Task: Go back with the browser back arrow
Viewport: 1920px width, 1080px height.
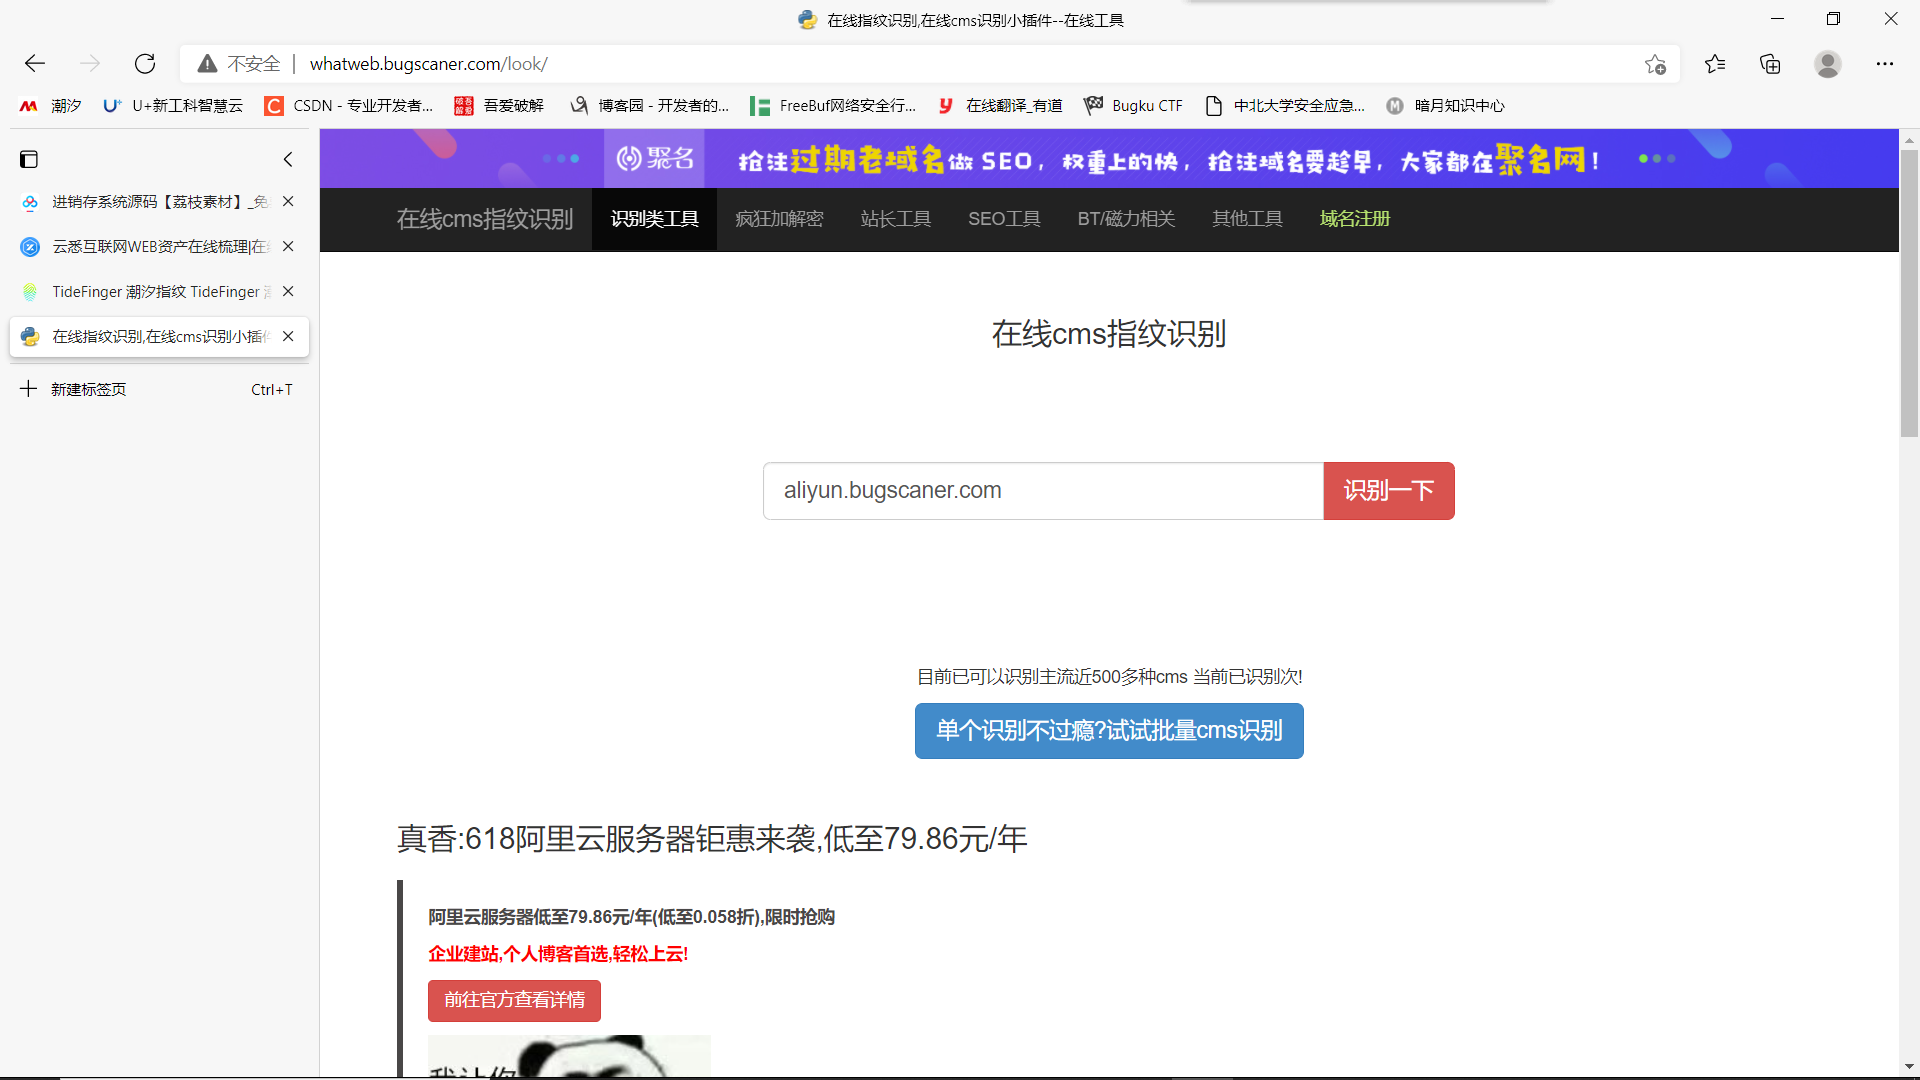Action: 35,64
